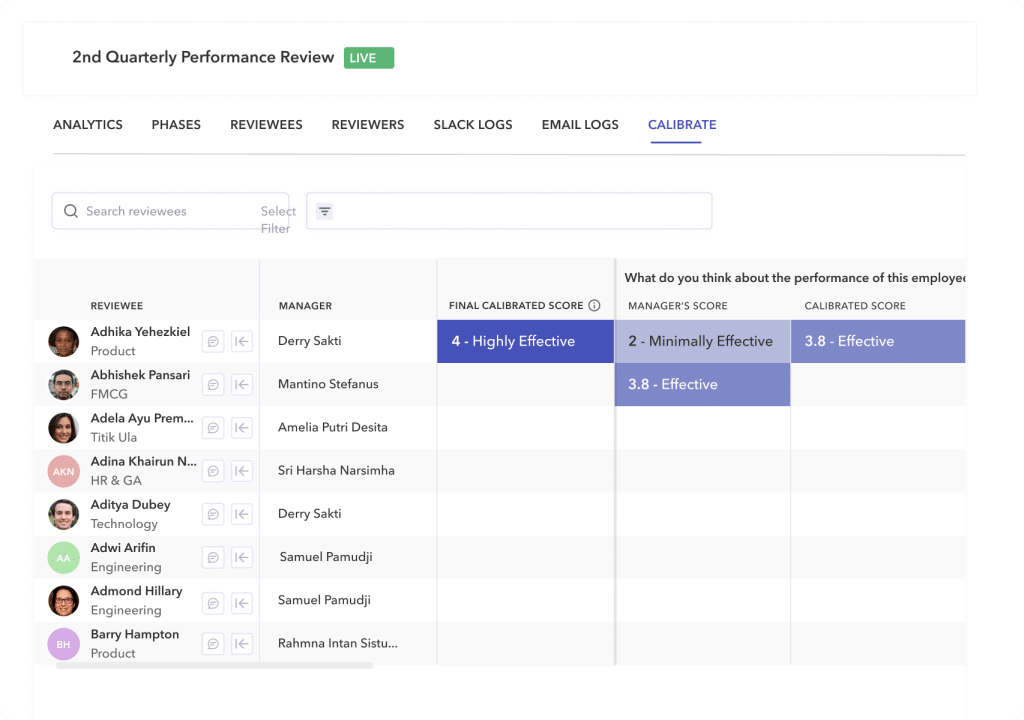The width and height of the screenshot is (1024, 720).
Task: Select the 2 - Minimally Effective score cell
Action: 703,341
